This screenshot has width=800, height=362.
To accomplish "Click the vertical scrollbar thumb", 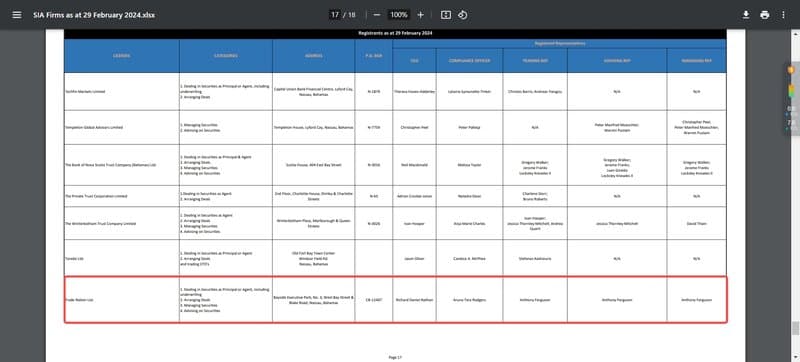I will coord(796,329).
